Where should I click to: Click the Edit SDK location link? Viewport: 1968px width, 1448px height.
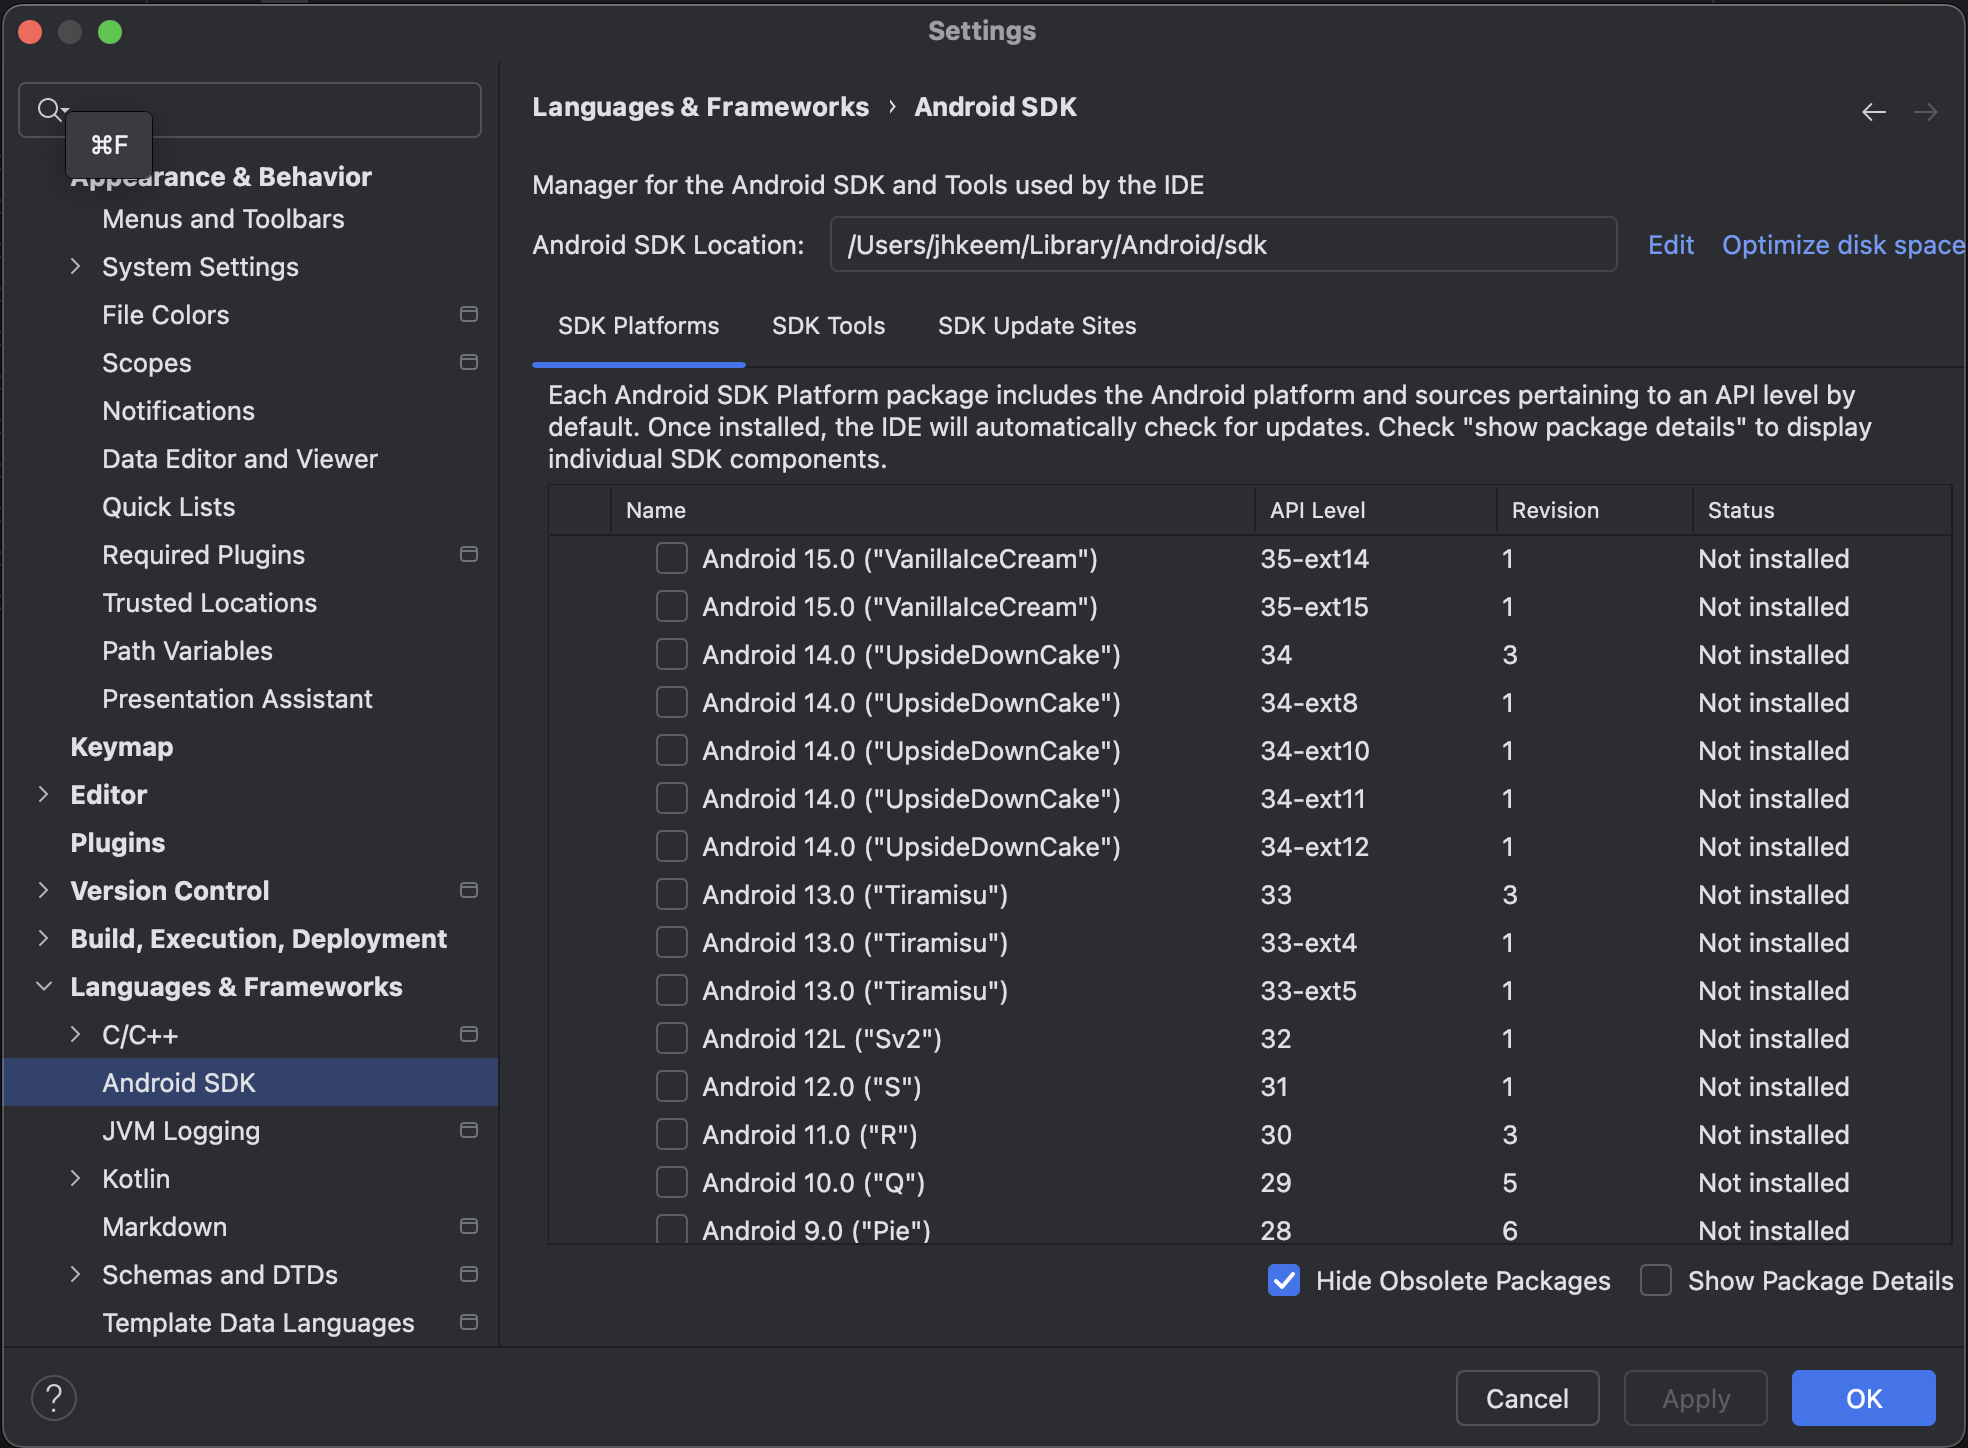point(1670,245)
